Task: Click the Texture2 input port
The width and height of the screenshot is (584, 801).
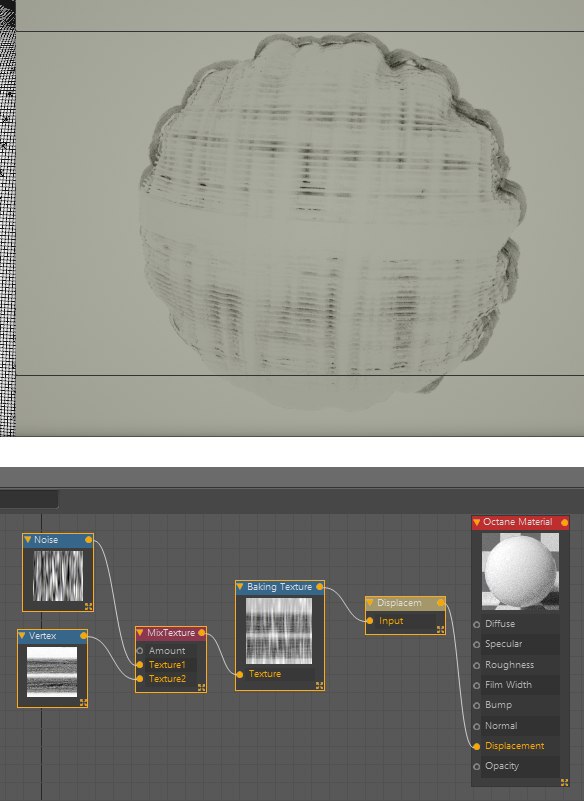Action: (x=139, y=679)
